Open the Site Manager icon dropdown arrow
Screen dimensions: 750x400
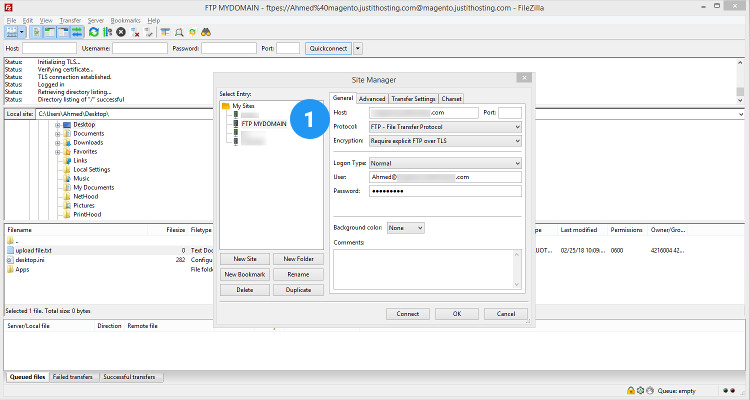coord(22,32)
